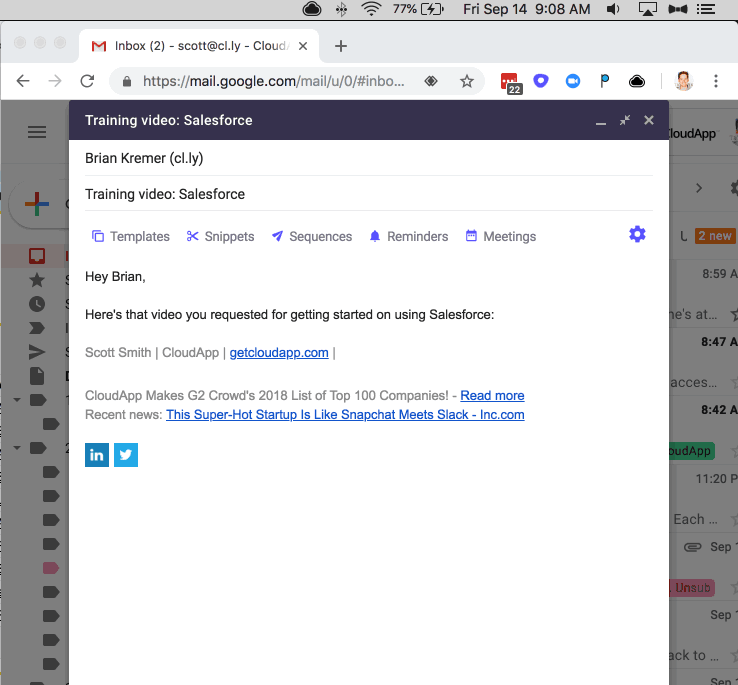This screenshot has height=685, width=738.
Task: Open the LinkedIn icon in the signature
Action: coord(97,455)
